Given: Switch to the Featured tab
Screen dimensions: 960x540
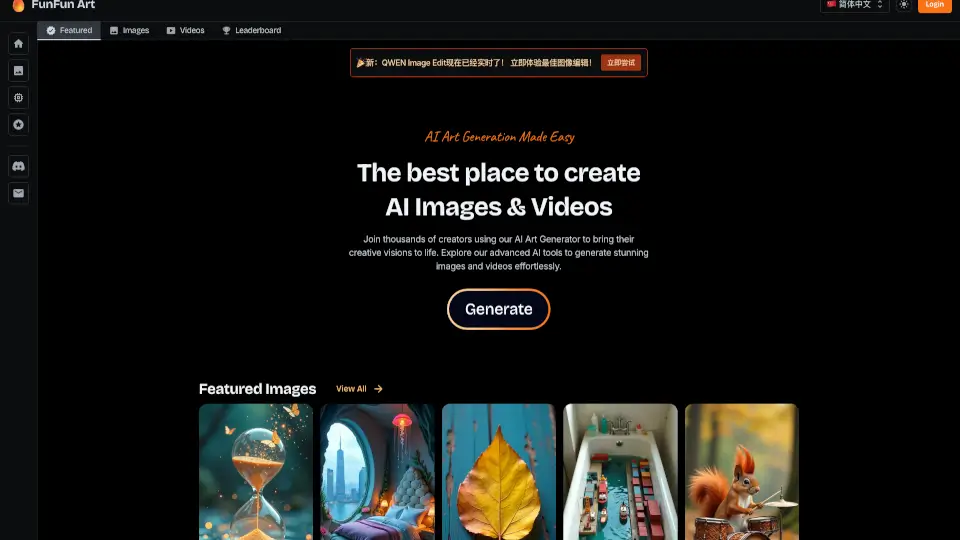Looking at the screenshot, I should tap(69, 30).
